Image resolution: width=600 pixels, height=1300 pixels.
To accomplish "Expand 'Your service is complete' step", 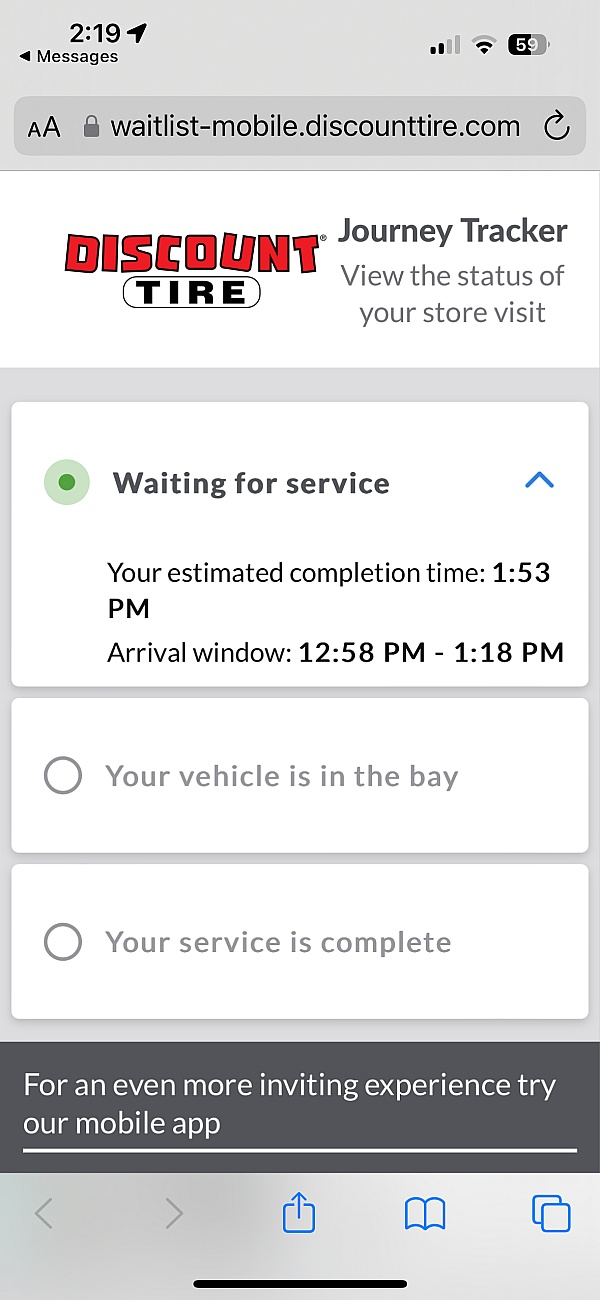I will pos(278,942).
